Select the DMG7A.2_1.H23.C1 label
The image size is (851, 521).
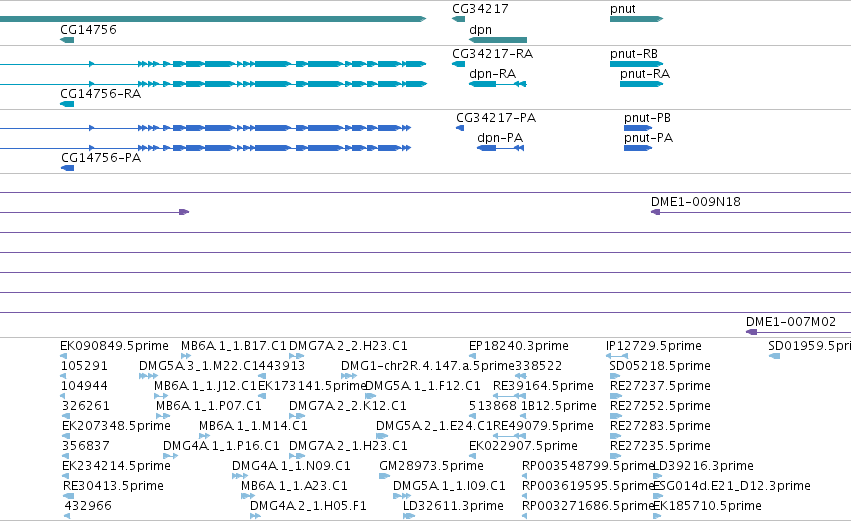coord(348,446)
